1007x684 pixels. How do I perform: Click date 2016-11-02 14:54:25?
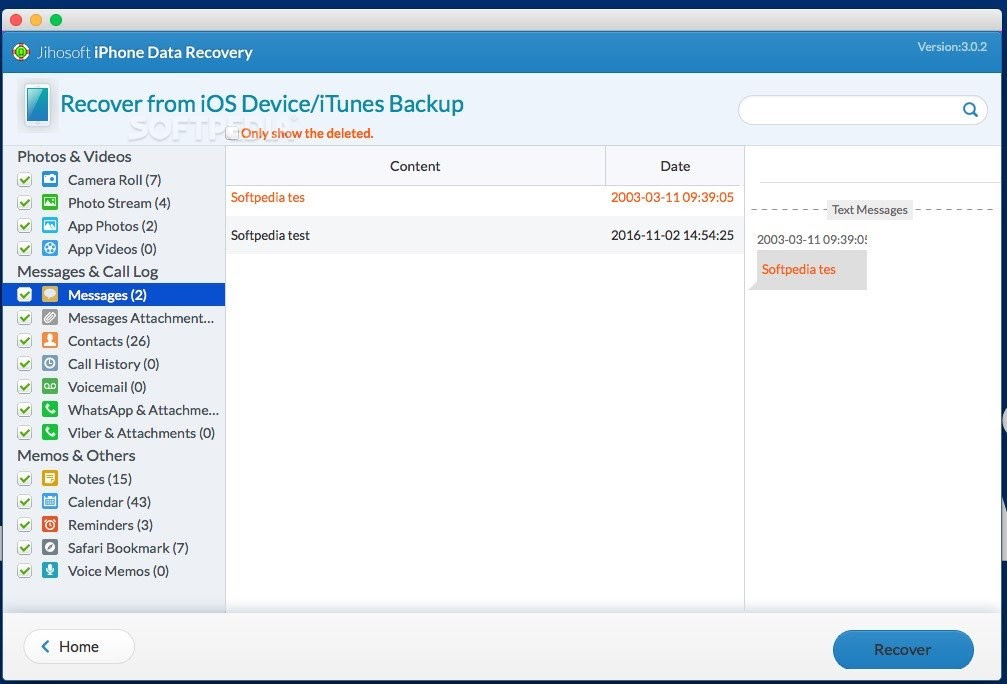672,235
